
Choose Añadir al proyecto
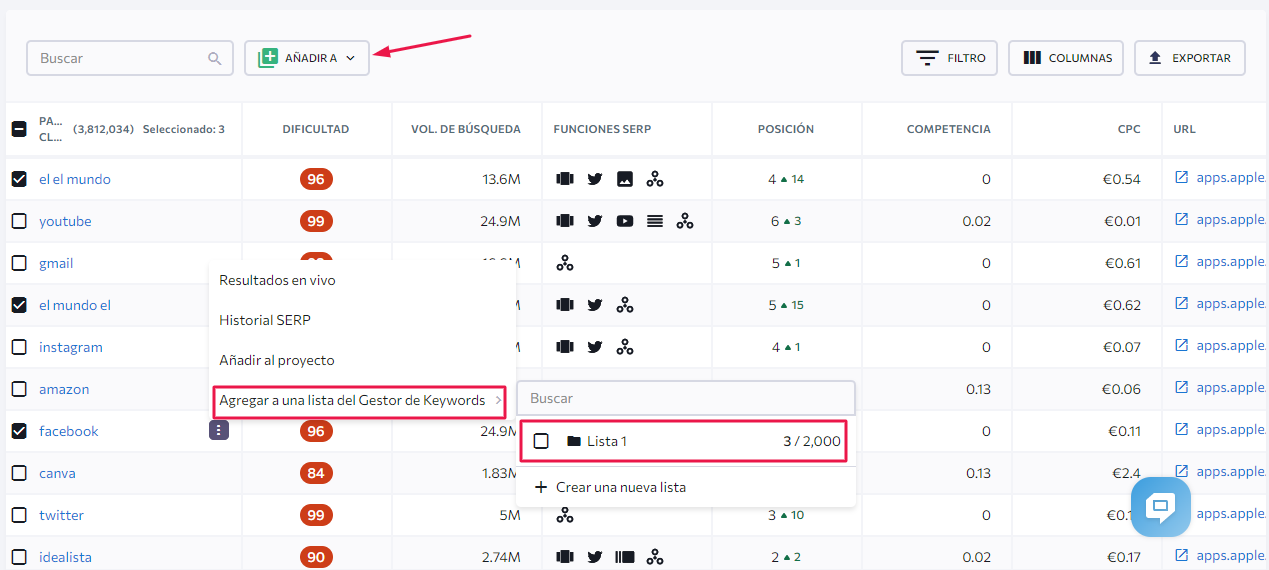pyautogui.click(x=277, y=360)
